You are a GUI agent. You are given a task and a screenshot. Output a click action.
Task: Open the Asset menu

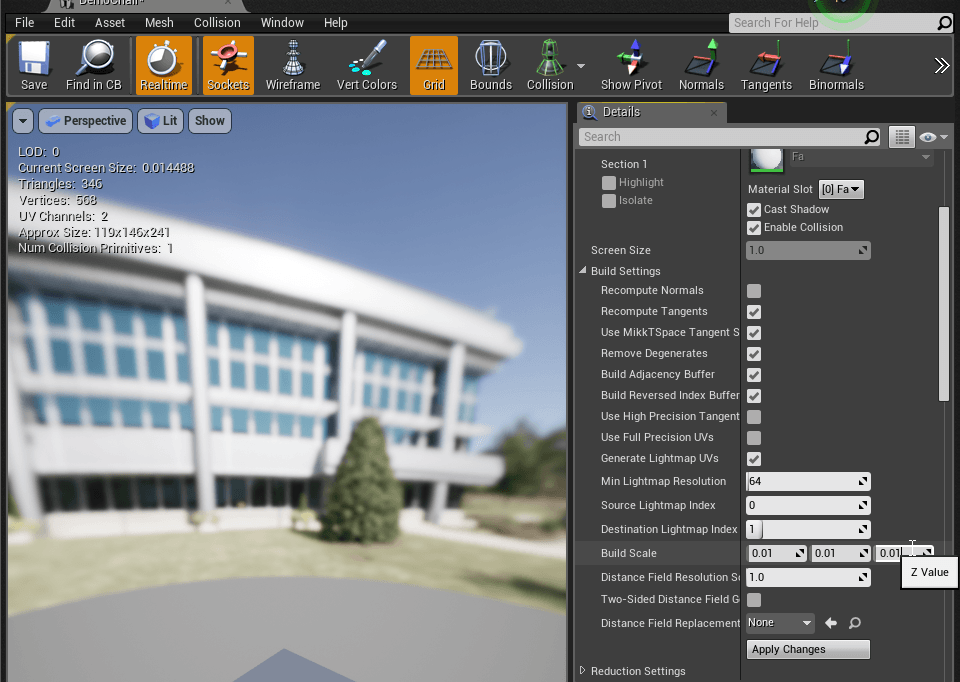[110, 22]
